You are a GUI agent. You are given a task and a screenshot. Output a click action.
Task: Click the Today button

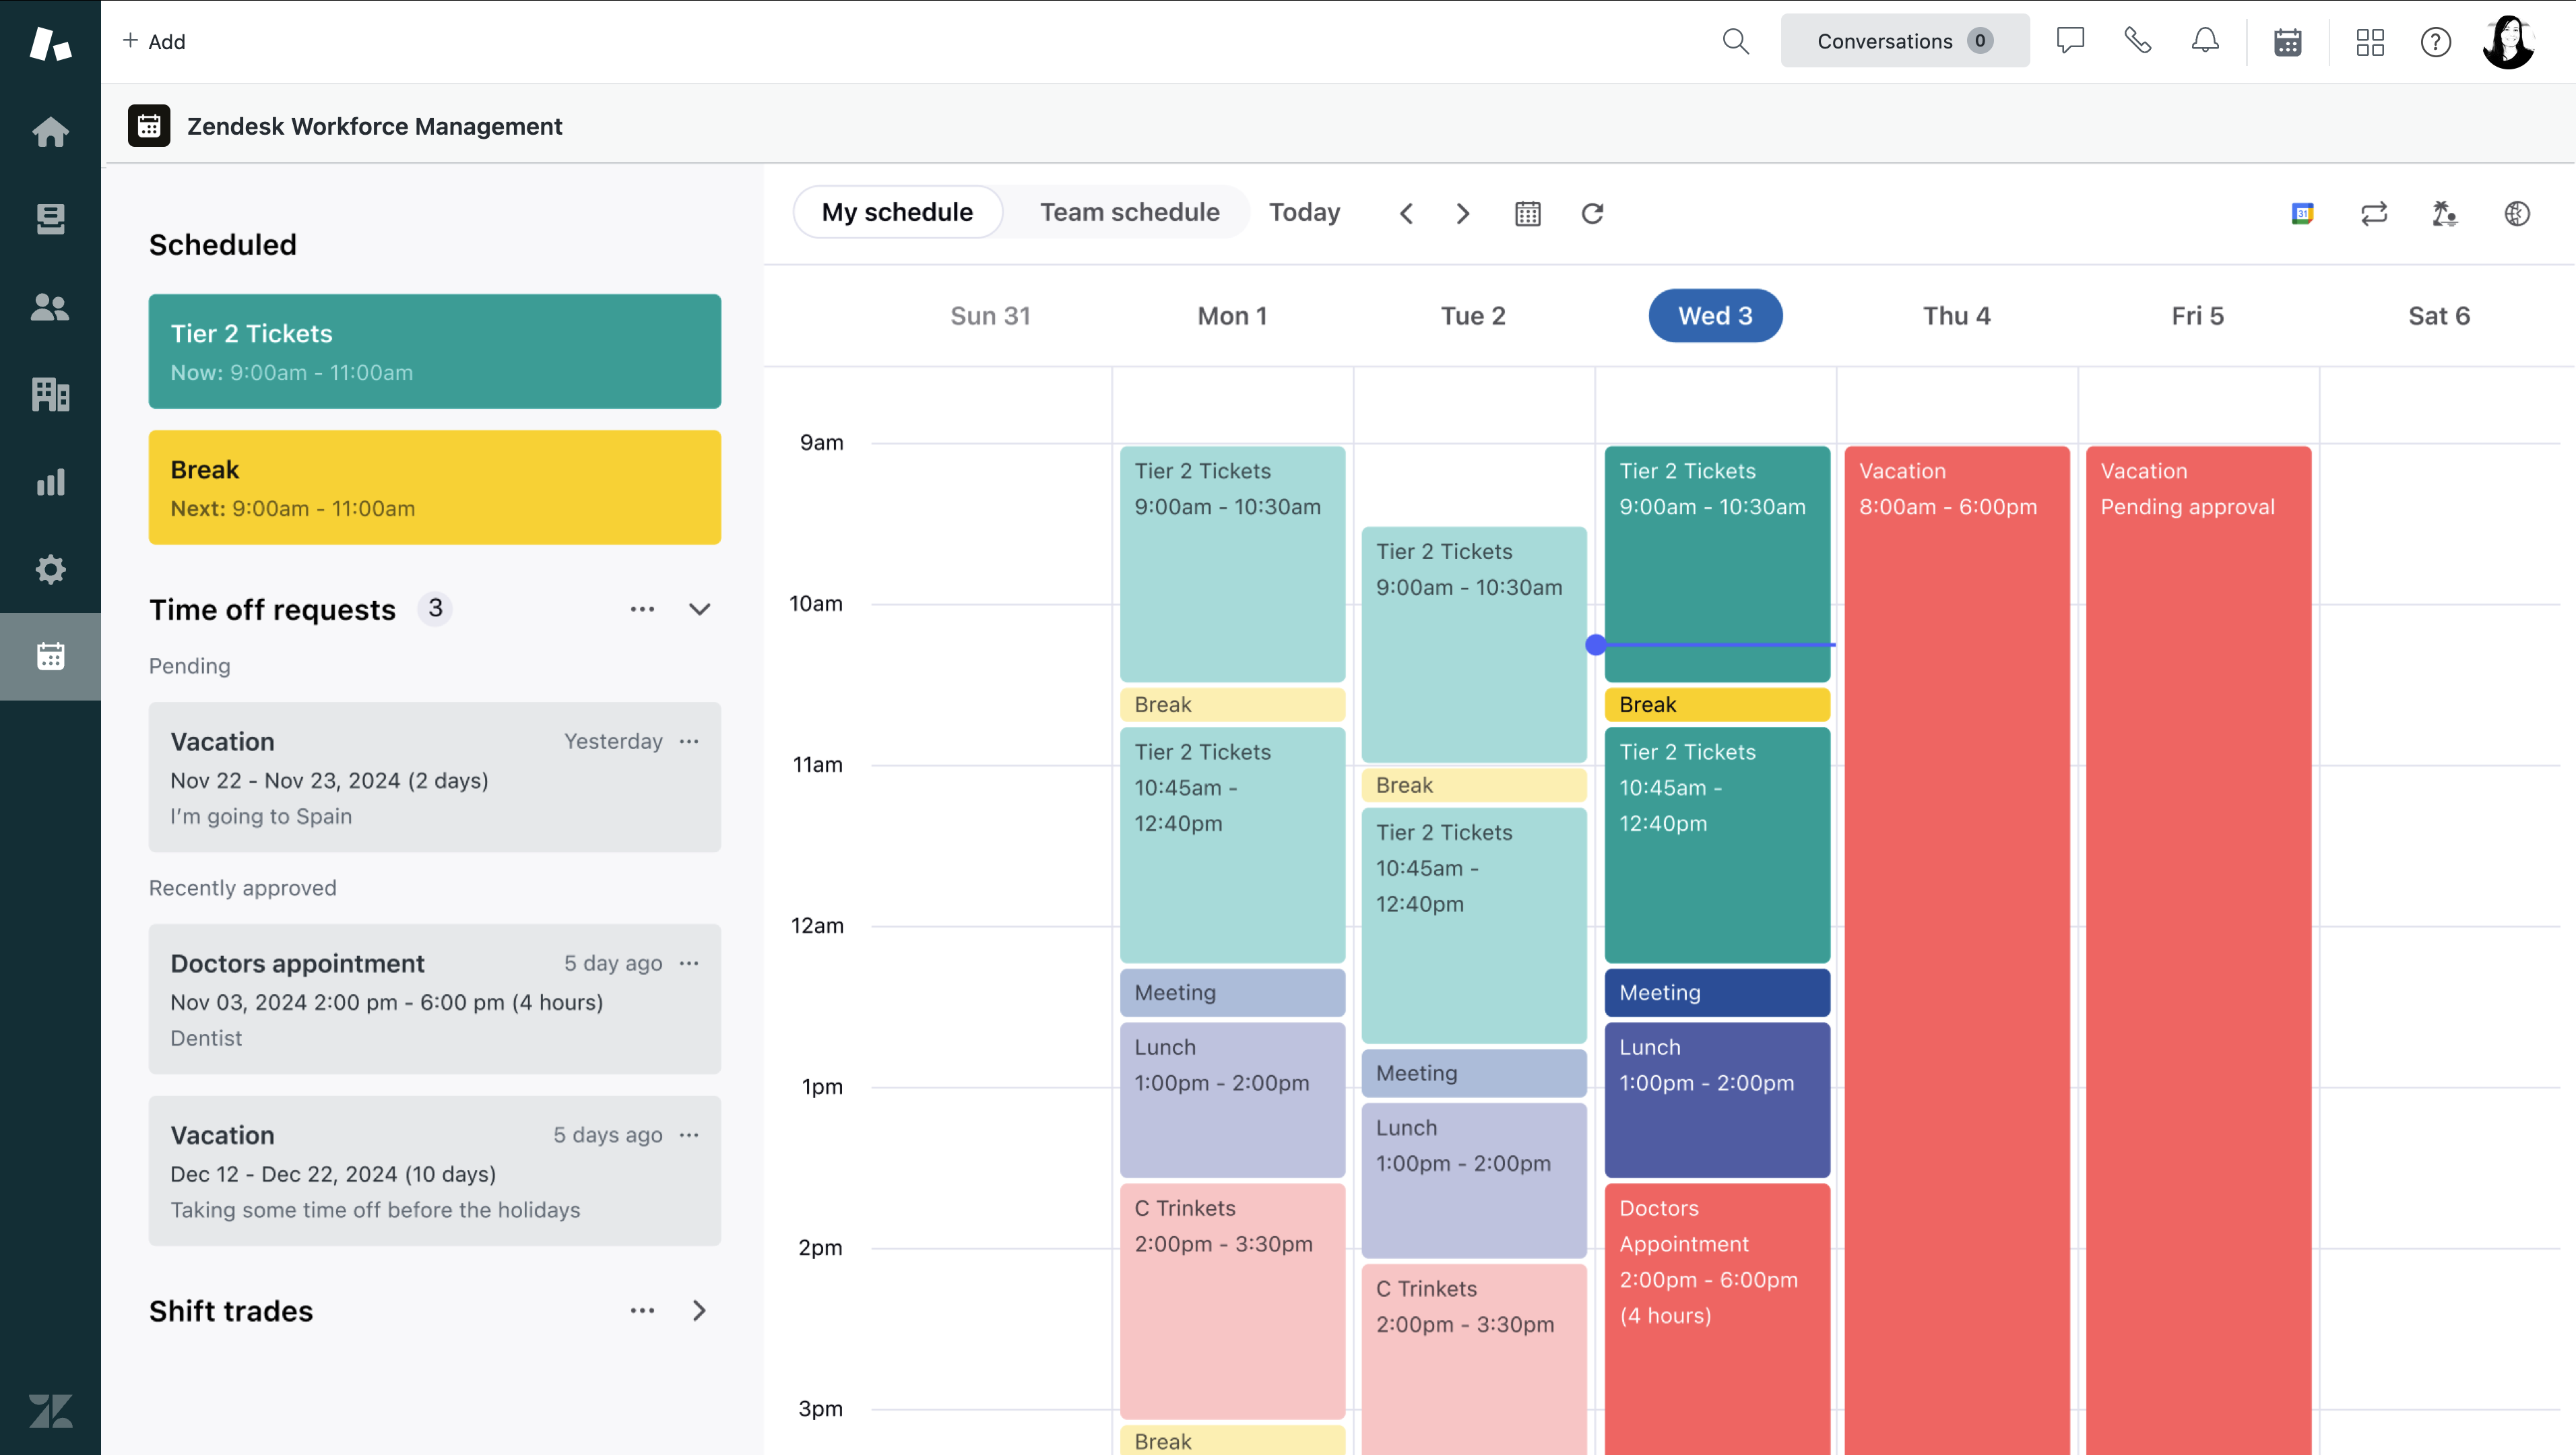[1304, 212]
